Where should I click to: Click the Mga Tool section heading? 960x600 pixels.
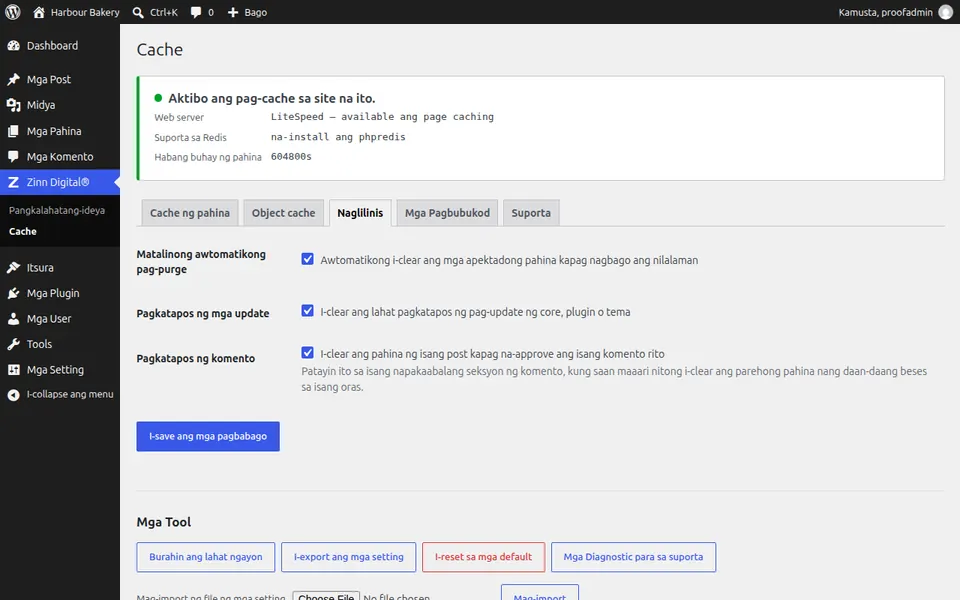(163, 522)
